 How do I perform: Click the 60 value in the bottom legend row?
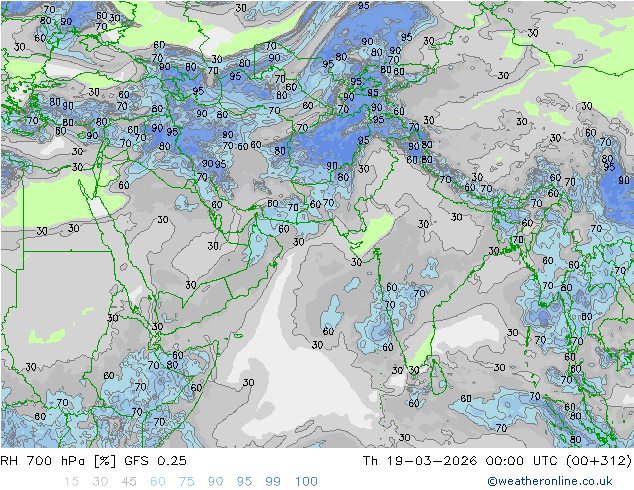(158, 482)
